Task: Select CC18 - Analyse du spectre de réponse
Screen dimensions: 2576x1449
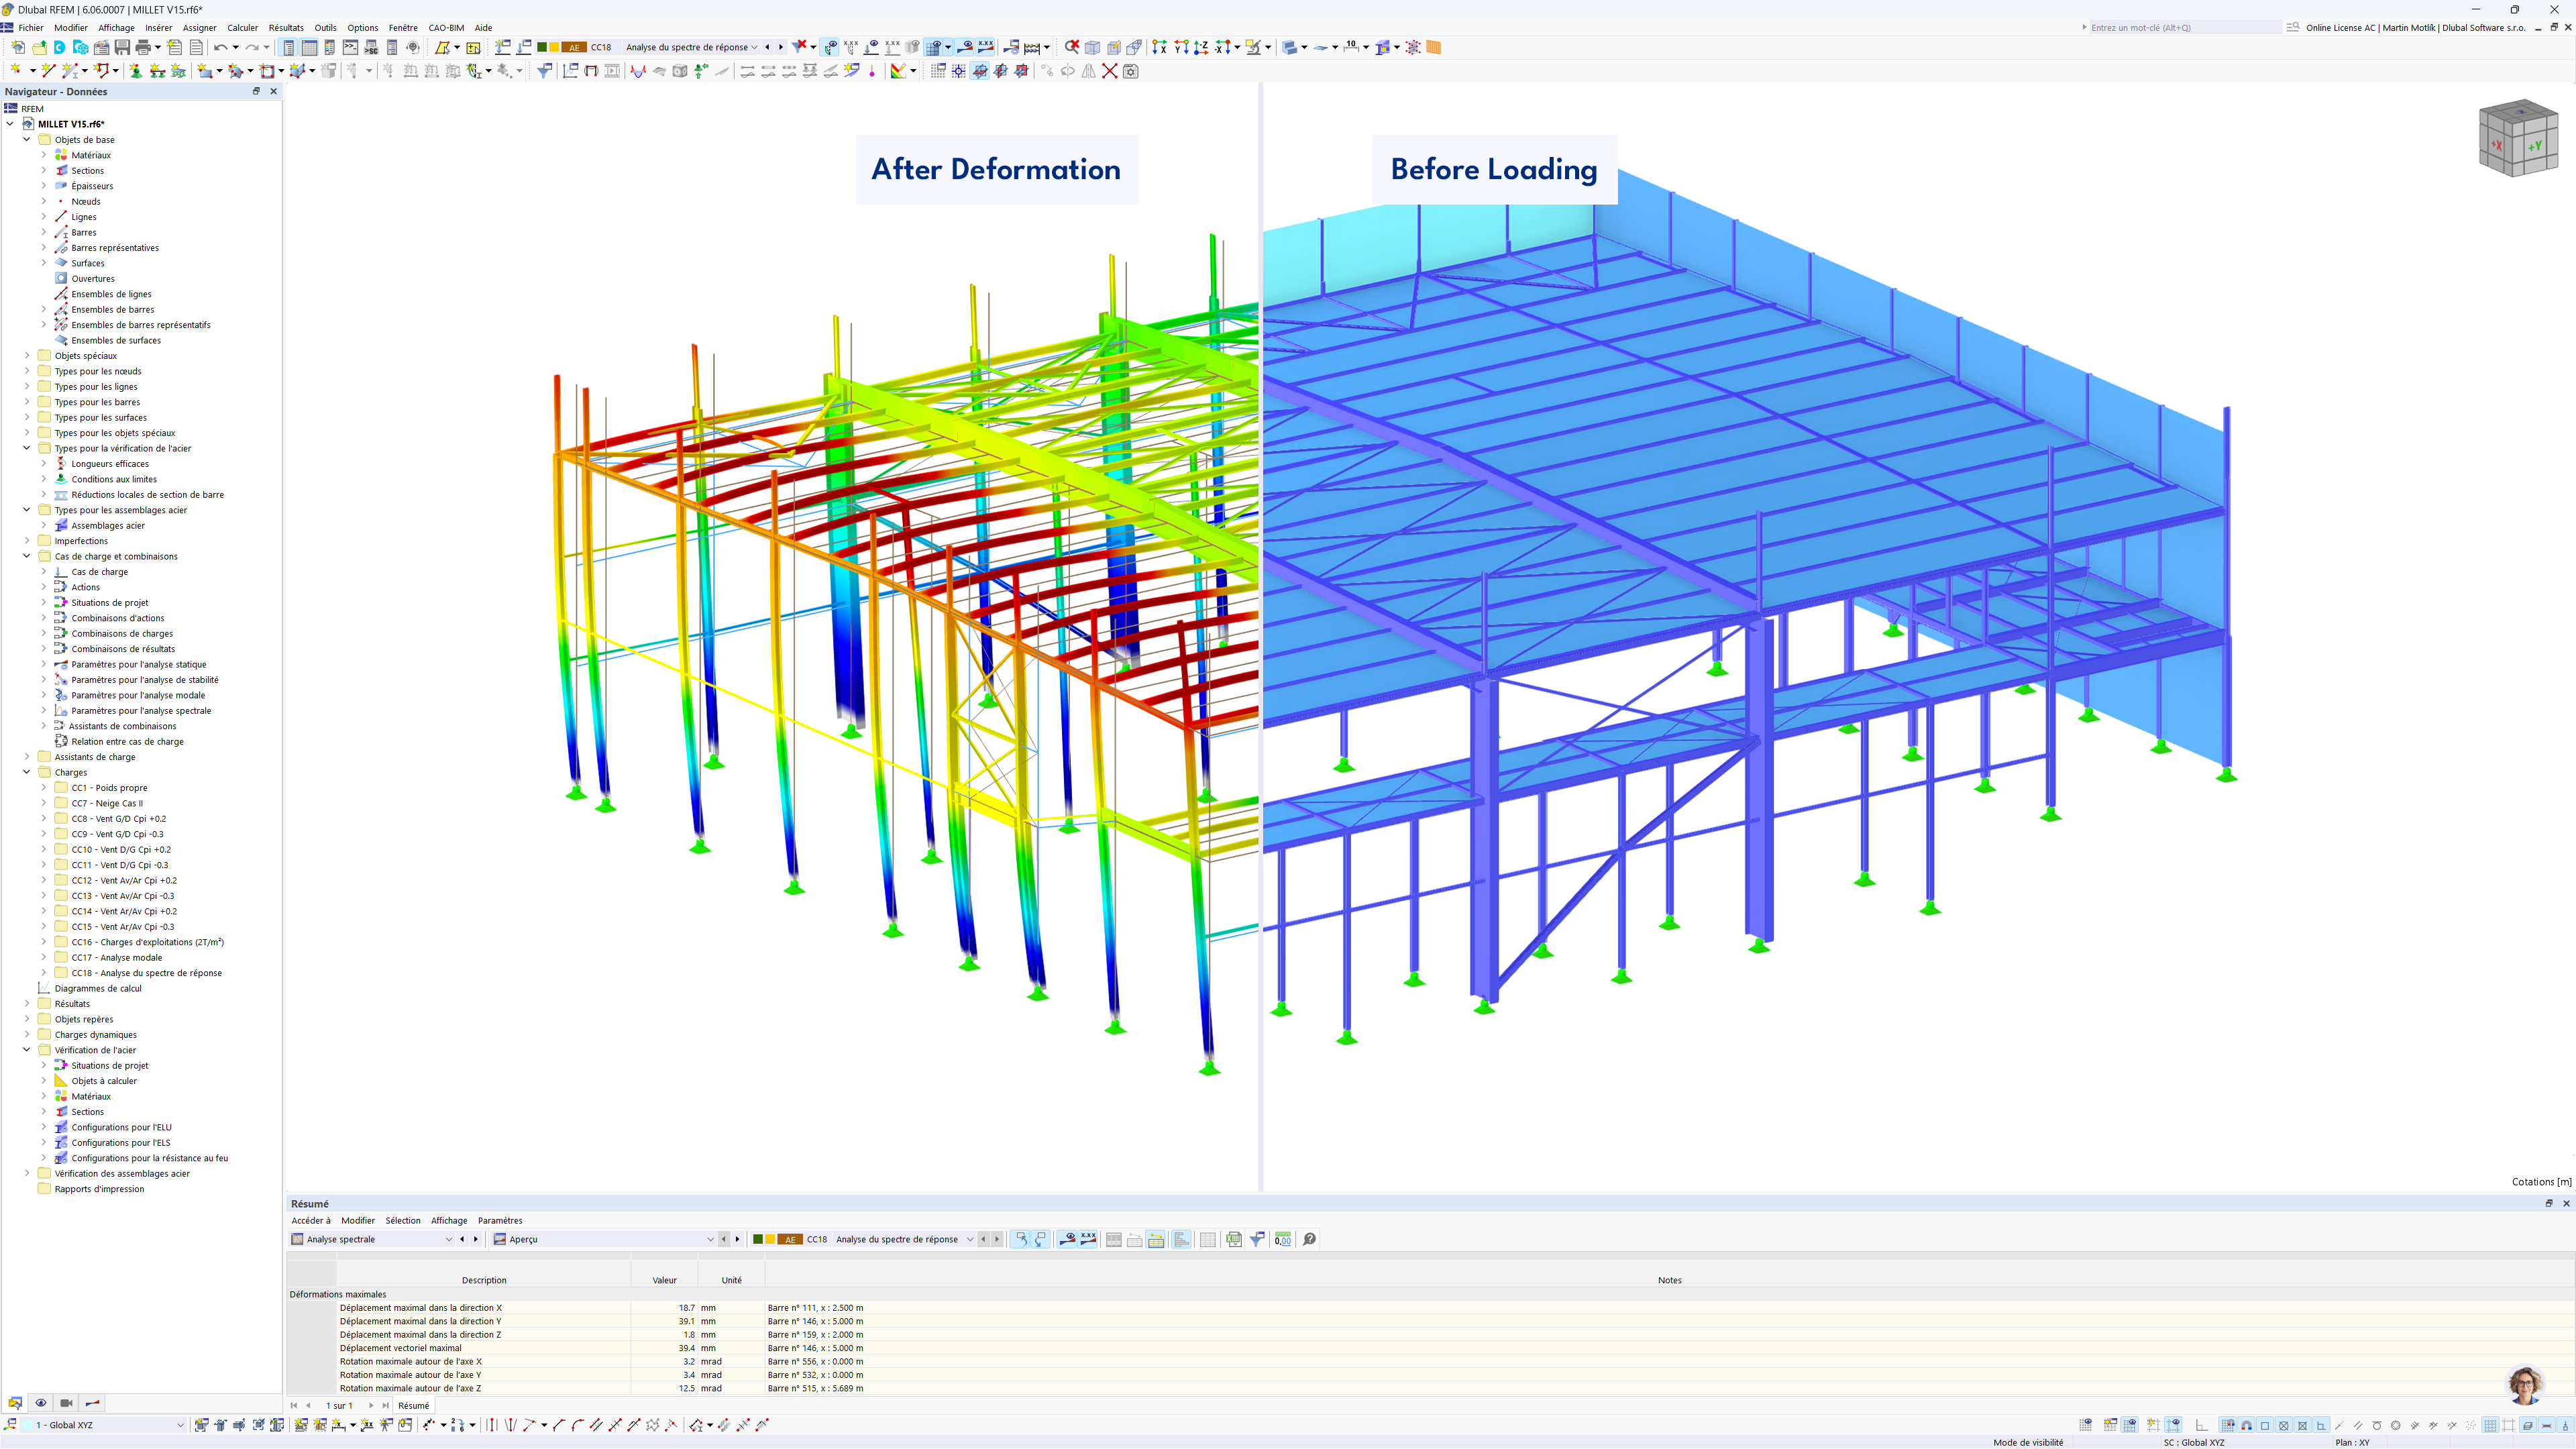Action: click(146, 973)
